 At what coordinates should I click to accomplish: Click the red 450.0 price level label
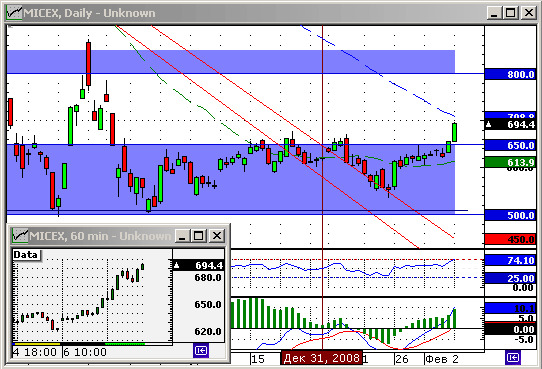point(511,239)
